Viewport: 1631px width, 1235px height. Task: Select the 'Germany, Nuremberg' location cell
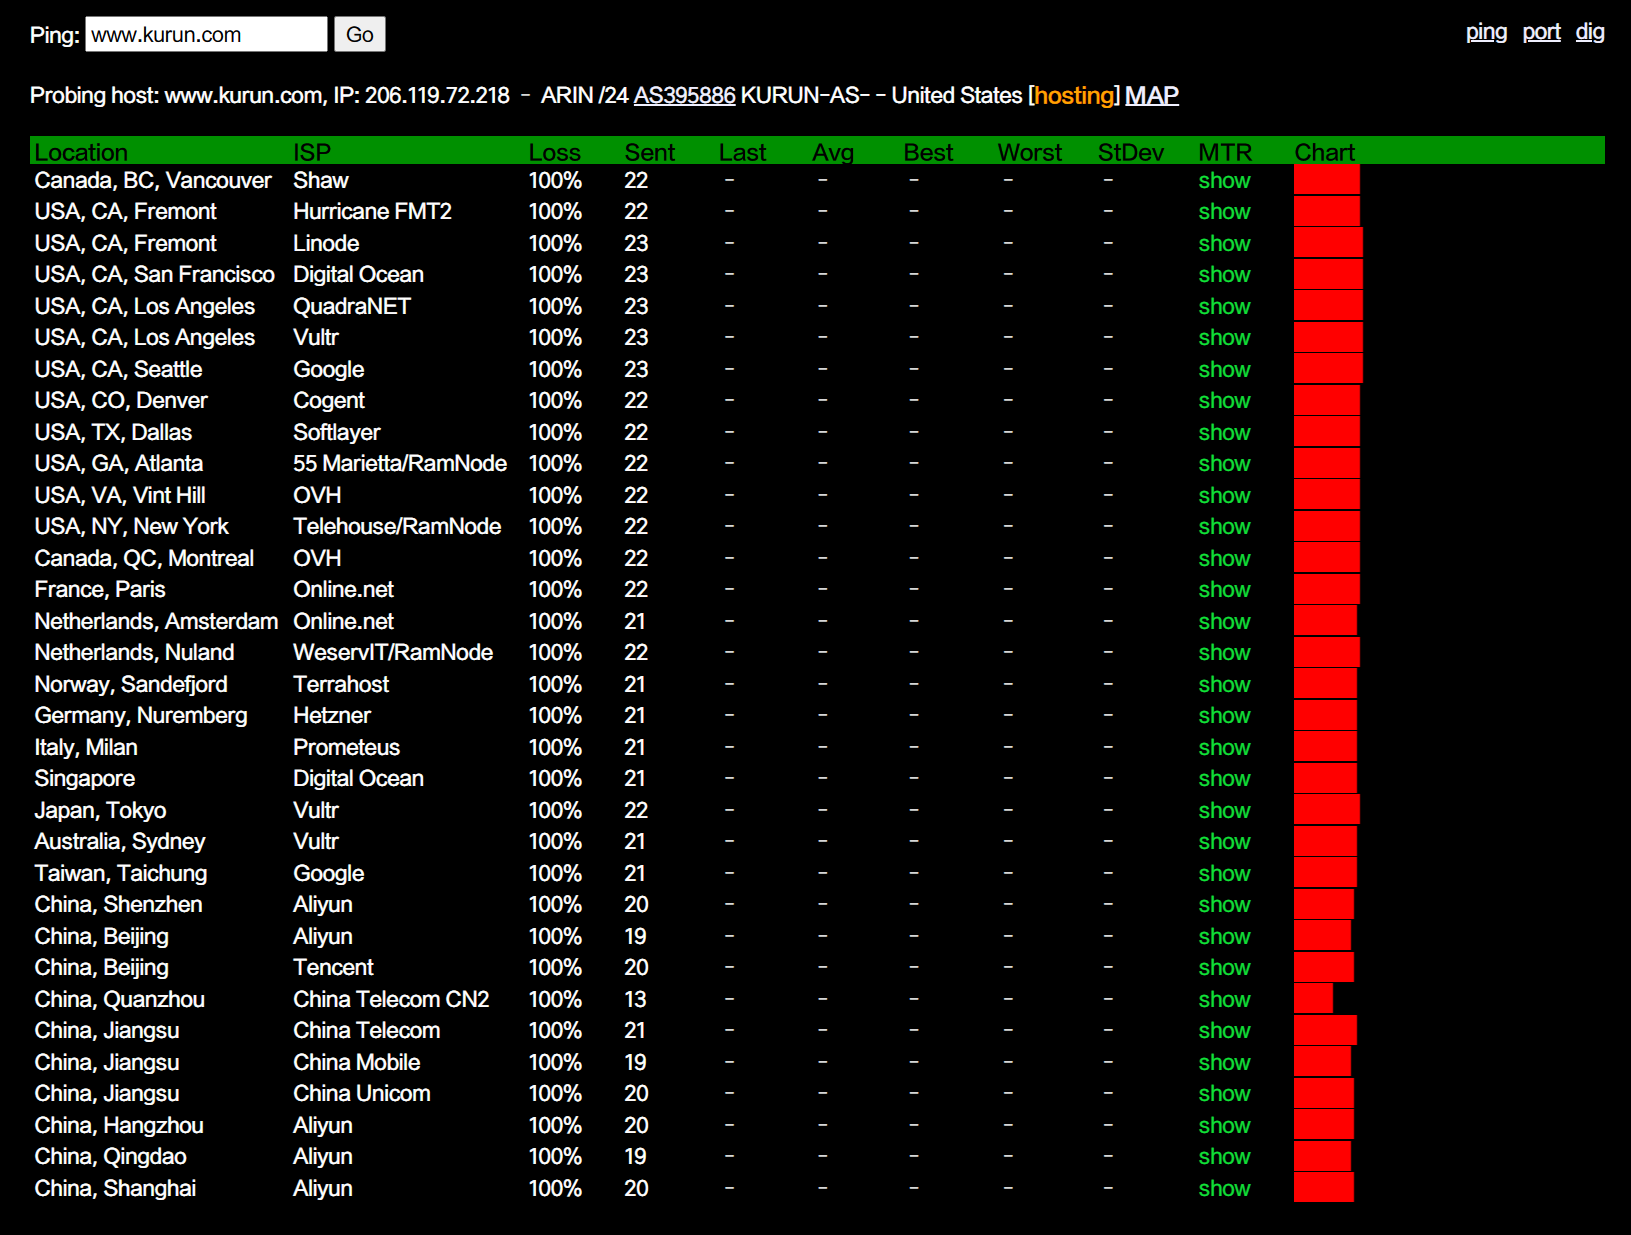click(x=141, y=716)
